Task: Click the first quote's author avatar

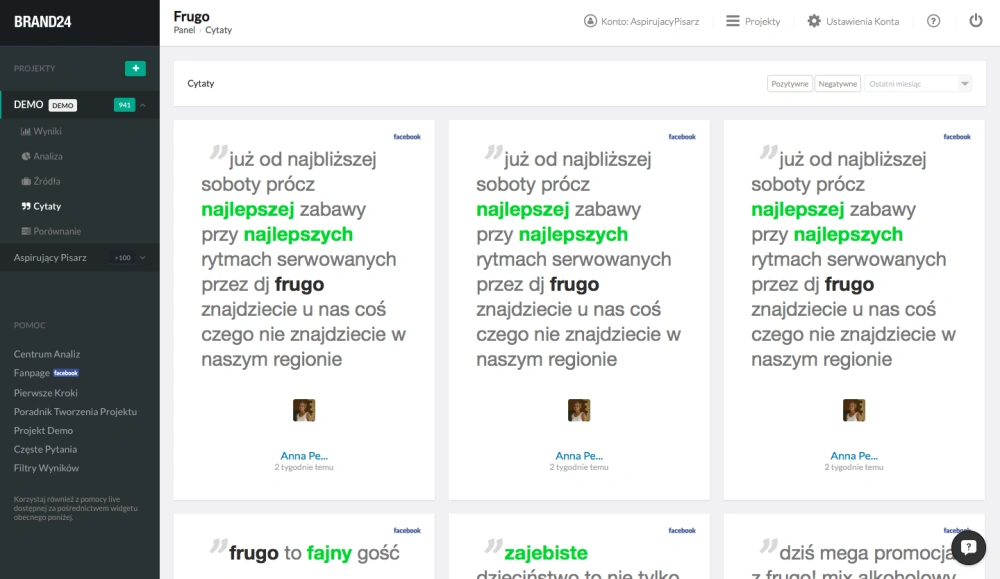Action: 304,410
